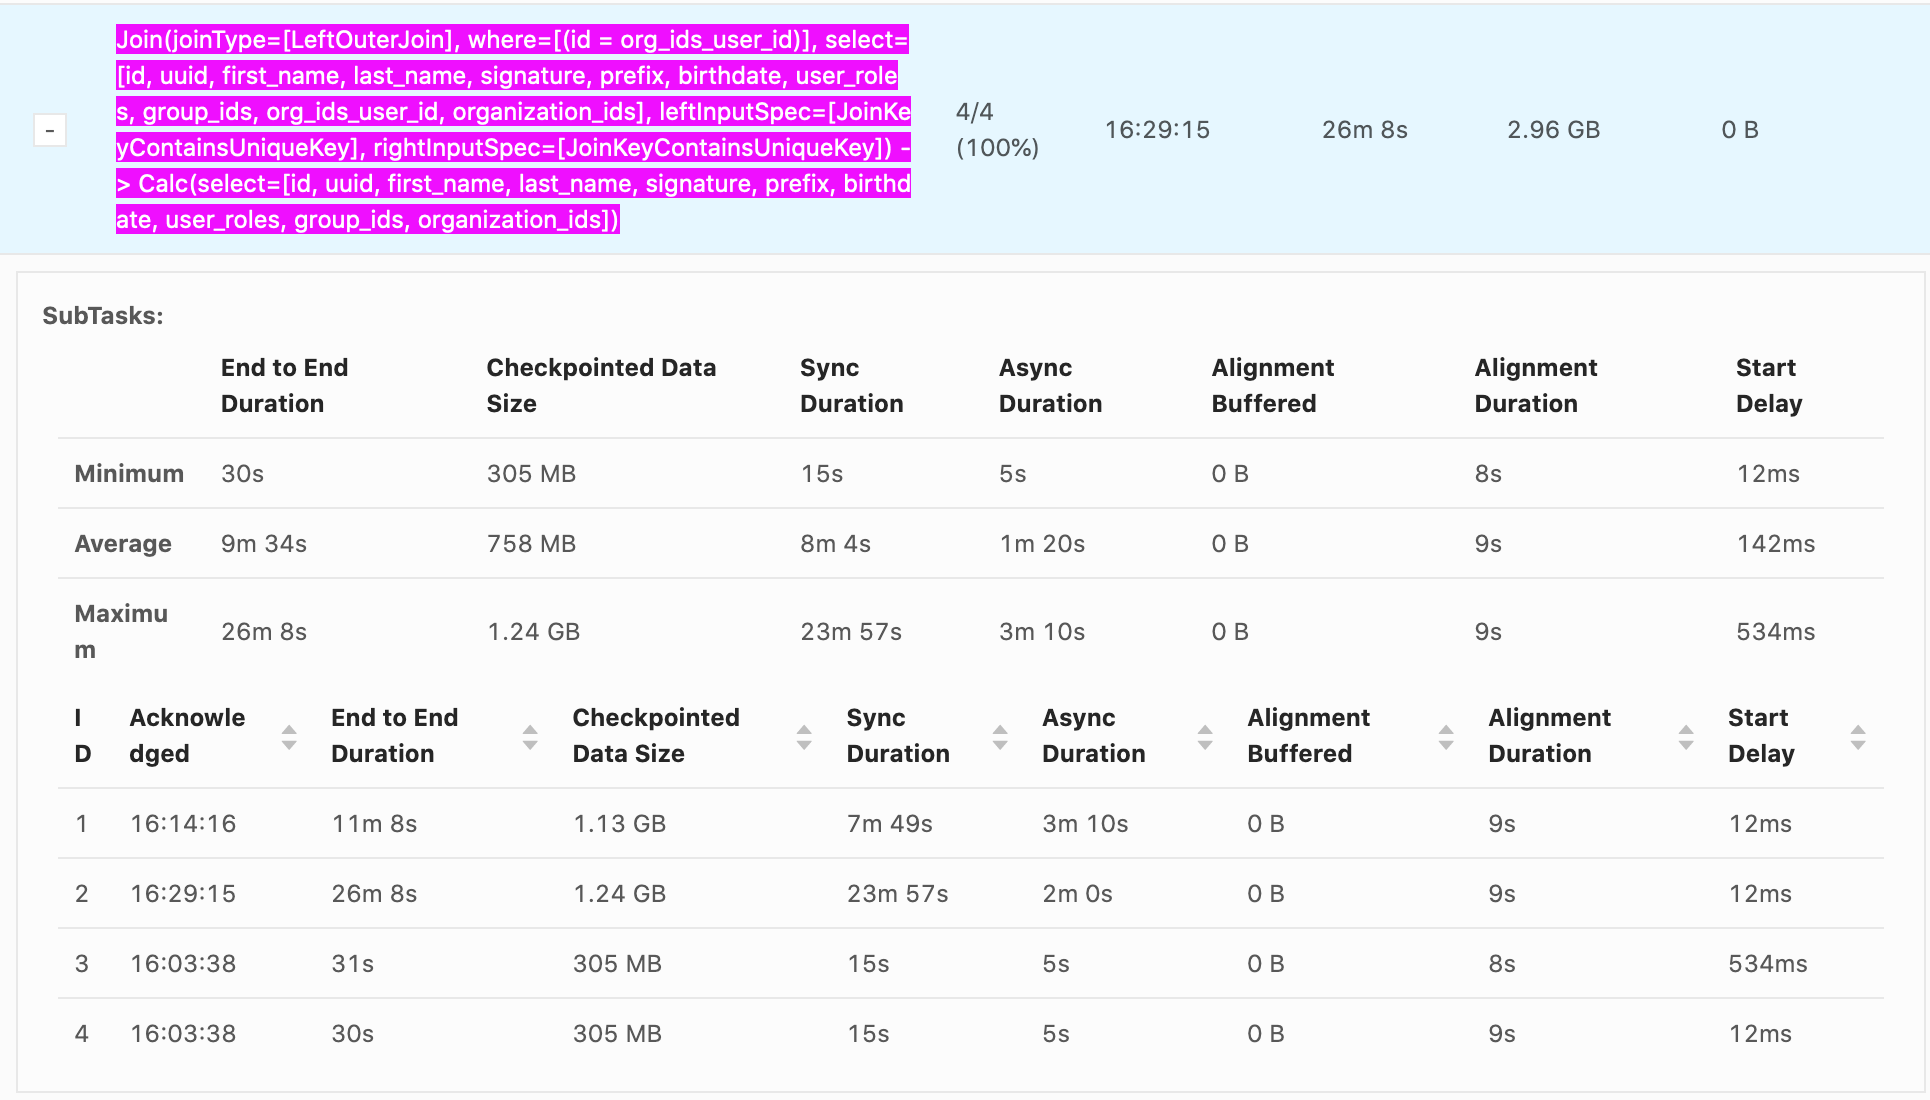Image resolution: width=1930 pixels, height=1100 pixels.
Task: Click the Maximum summary row label
Action: 120,631
